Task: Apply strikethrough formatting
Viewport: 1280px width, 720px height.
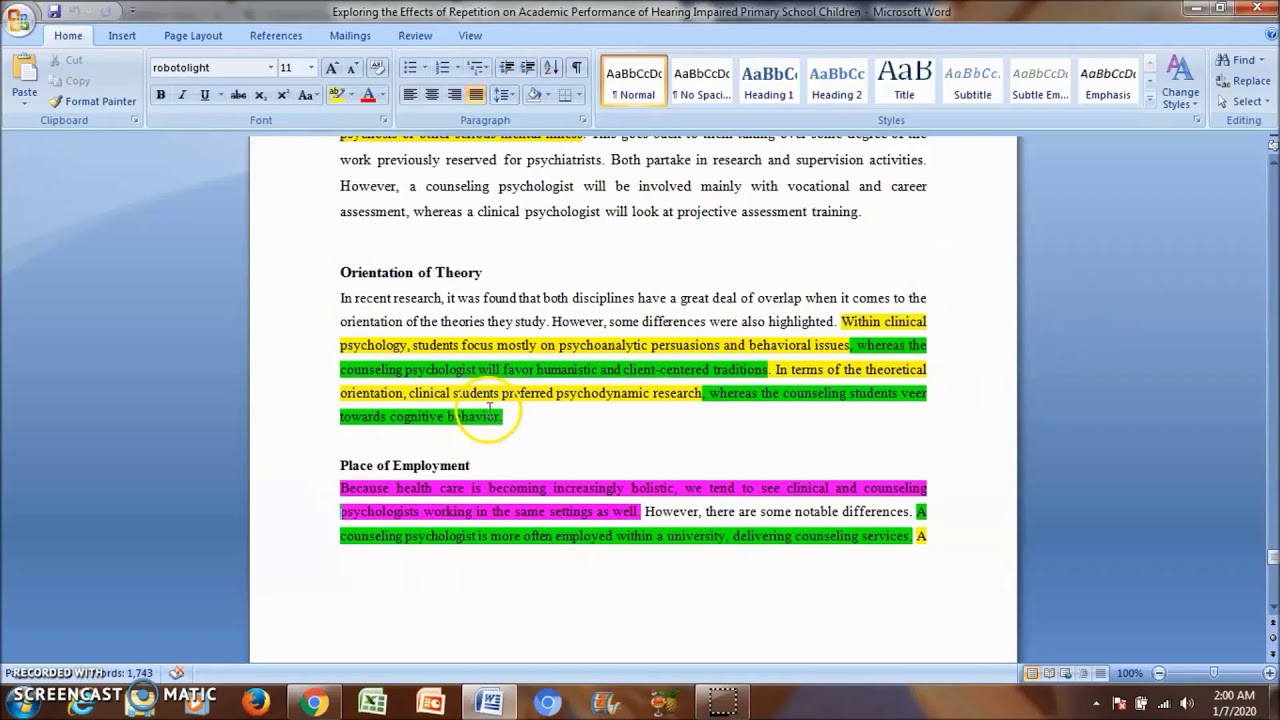Action: [x=238, y=95]
